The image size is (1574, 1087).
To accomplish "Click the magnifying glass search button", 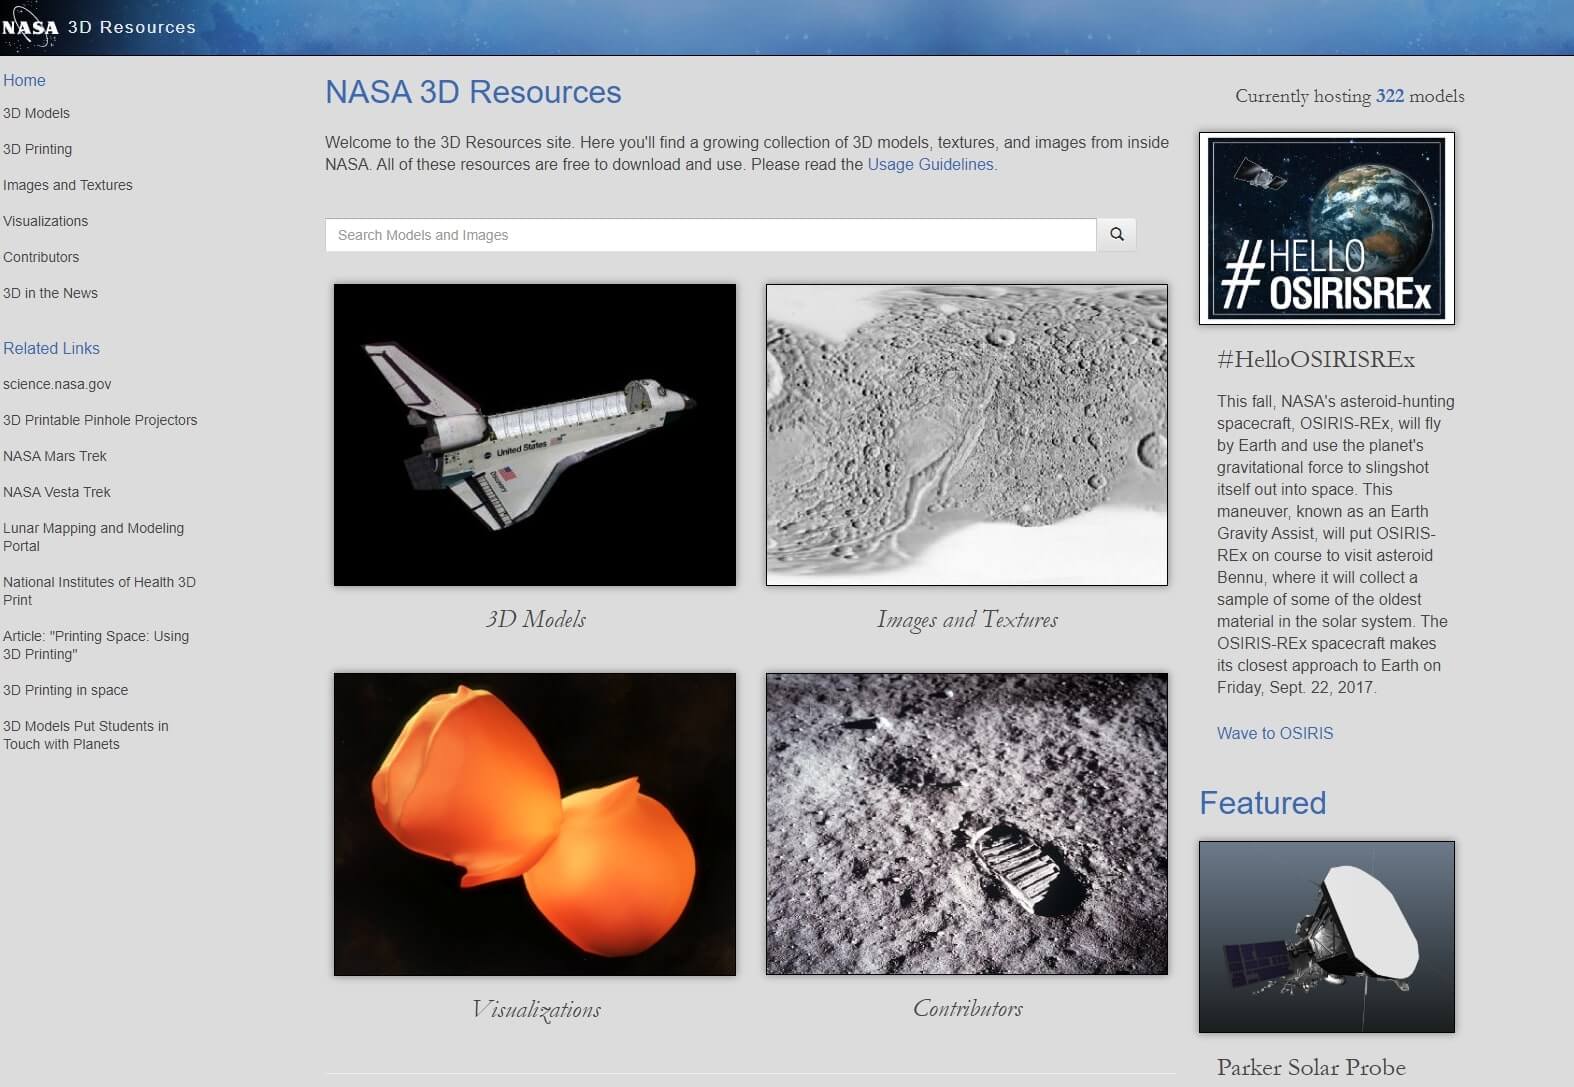I will (x=1116, y=235).
